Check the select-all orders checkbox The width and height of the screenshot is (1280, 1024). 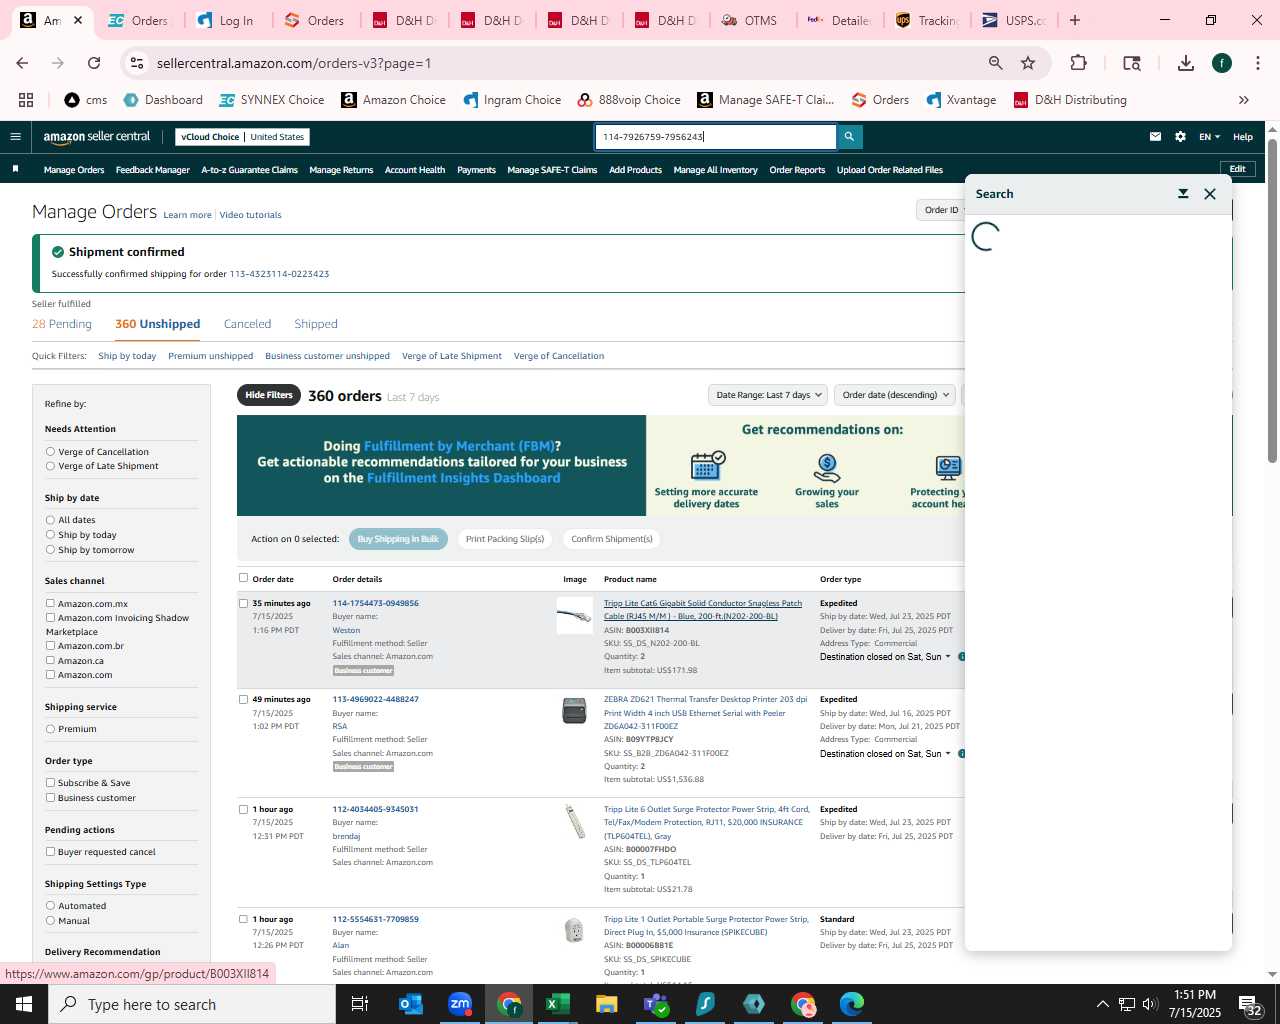[x=243, y=578]
